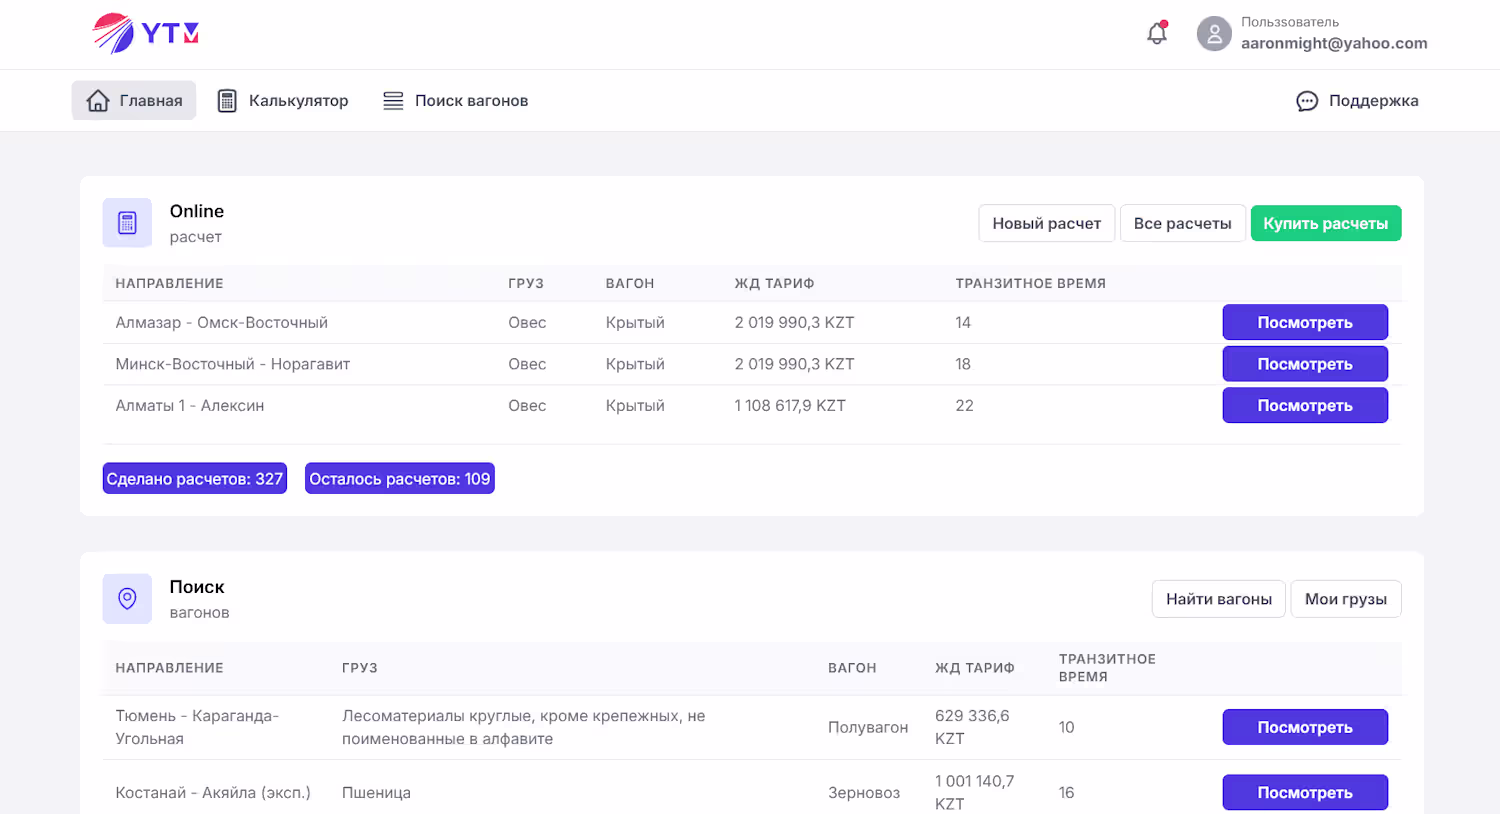The width and height of the screenshot is (1500, 814).
Task: Open the Калькулятор menu item
Action: click(x=298, y=101)
